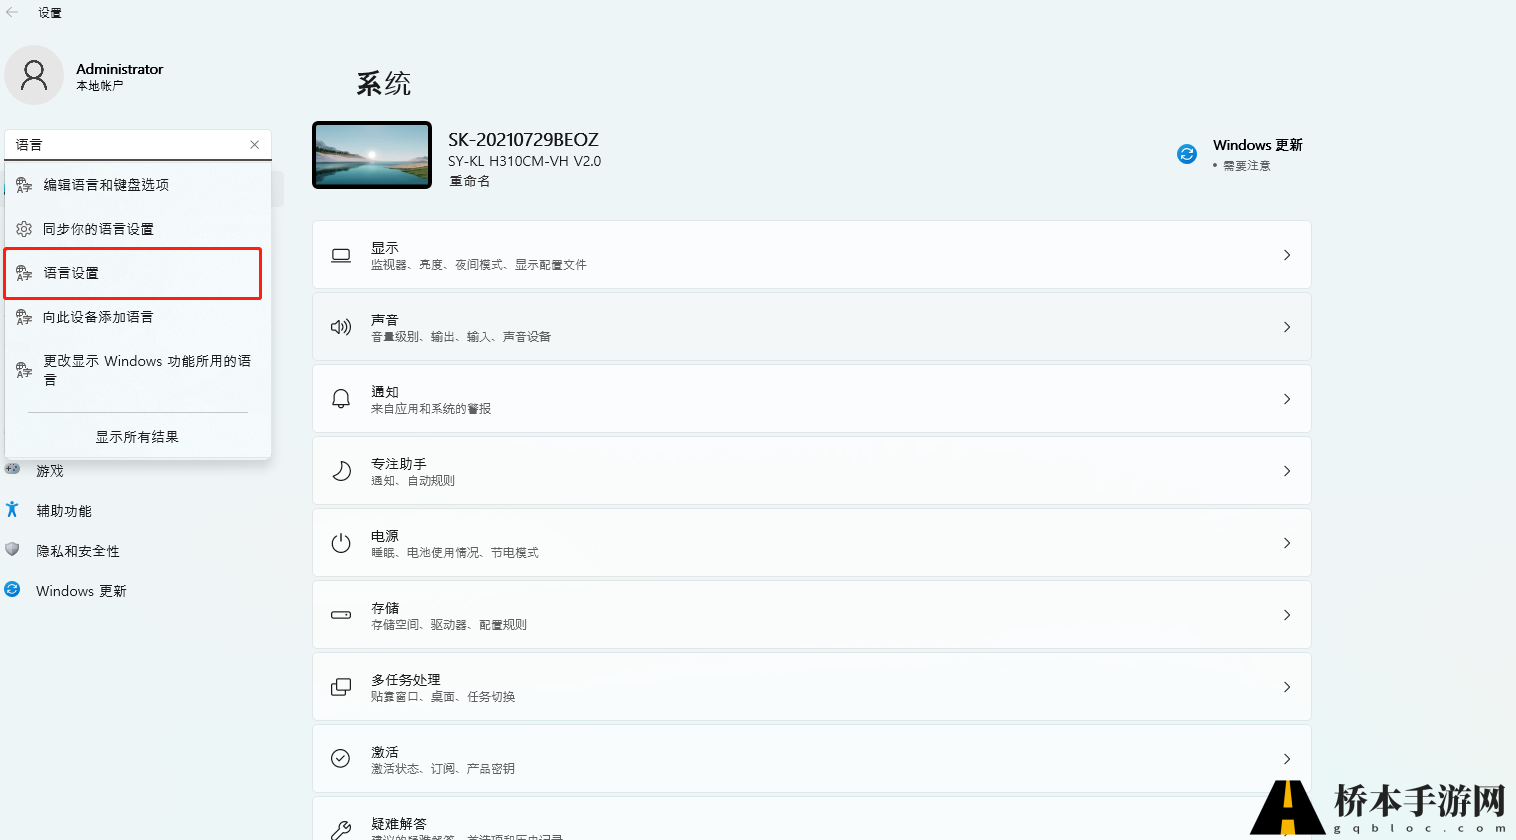Open the 专注助手 settings row

coord(811,471)
